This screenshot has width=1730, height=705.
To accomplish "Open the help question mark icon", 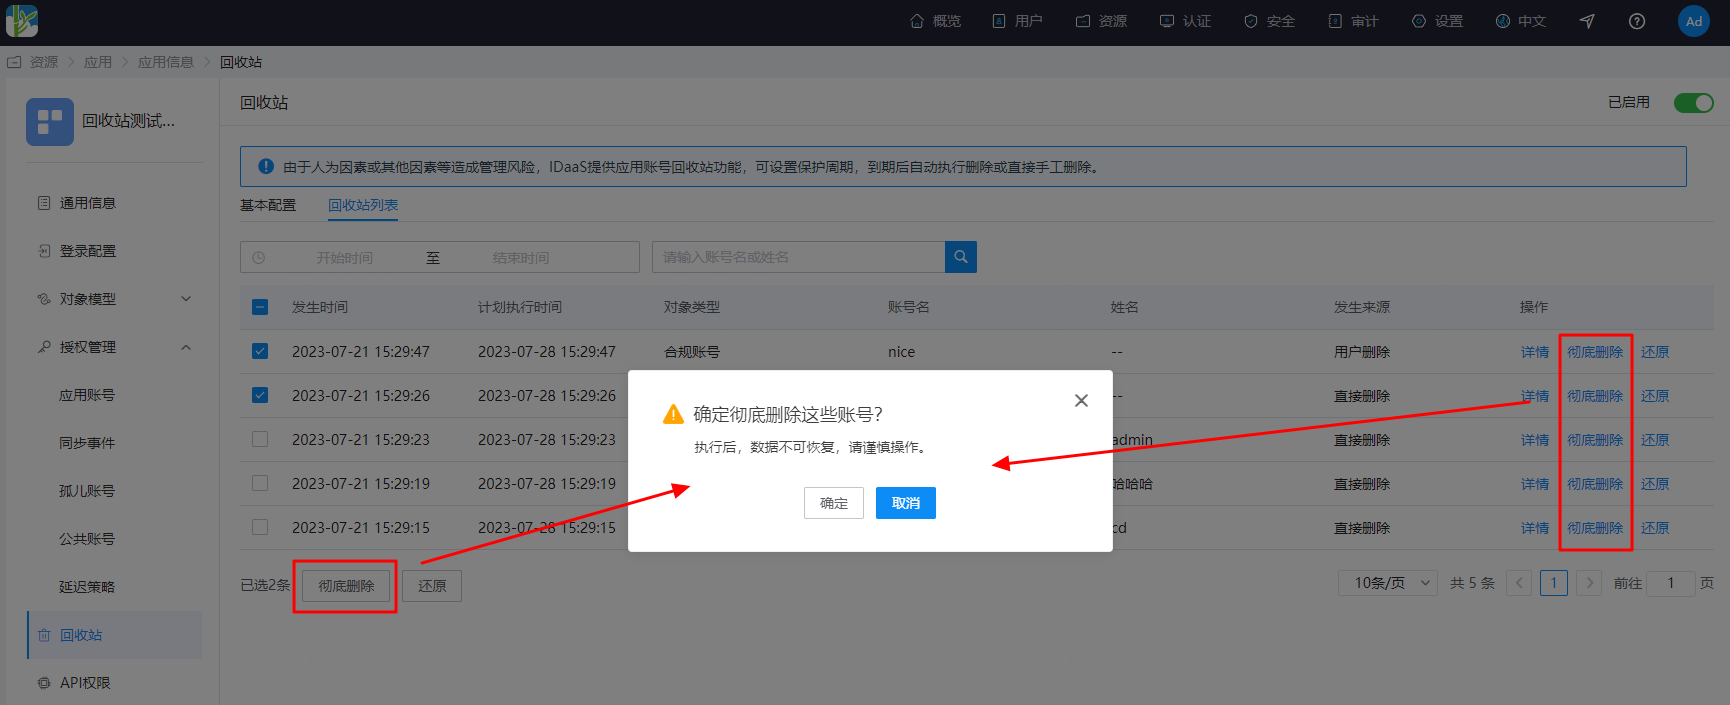I will [1637, 21].
